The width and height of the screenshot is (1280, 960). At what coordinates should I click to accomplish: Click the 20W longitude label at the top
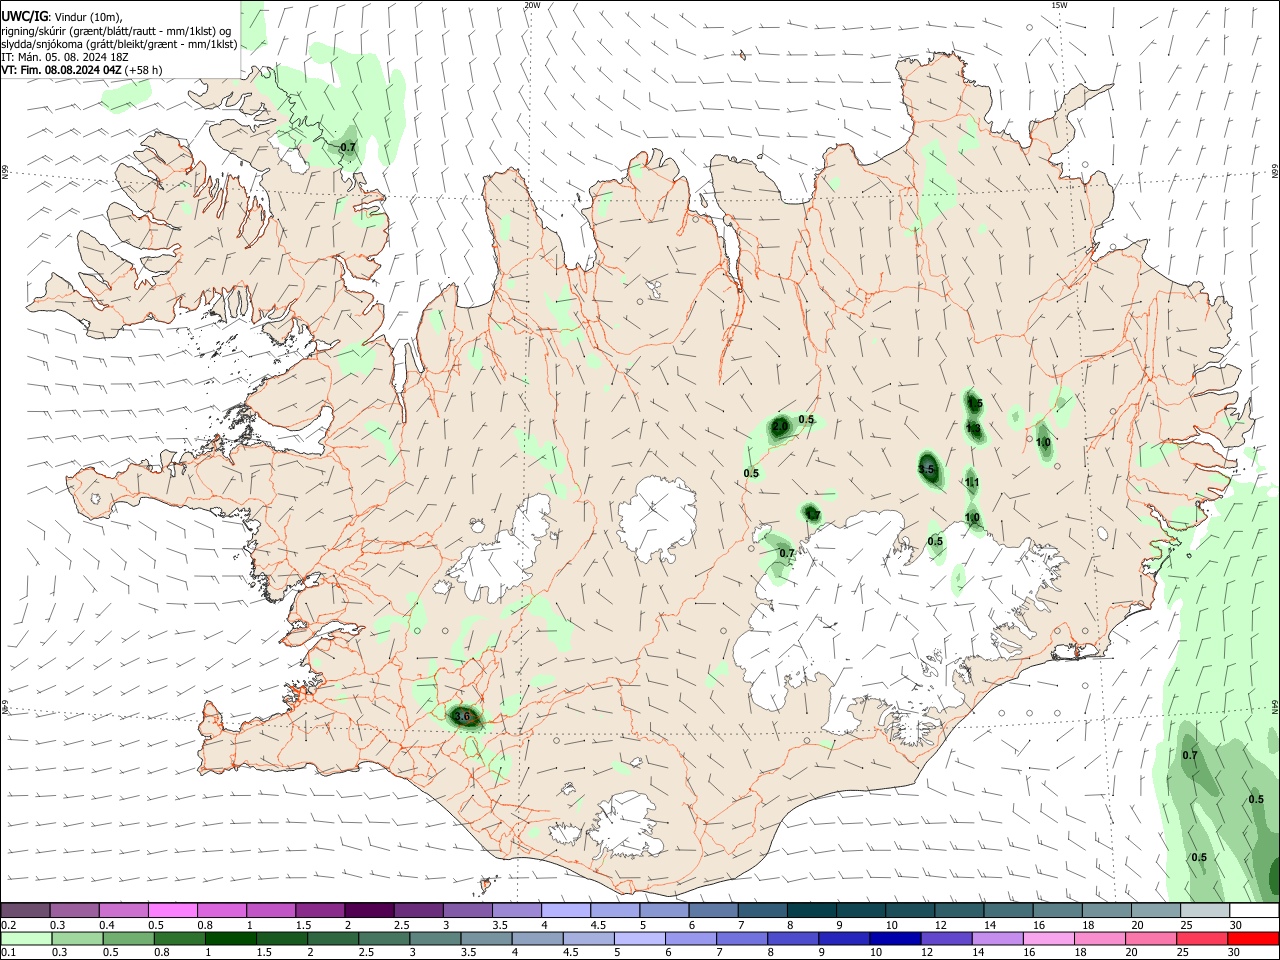click(532, 5)
